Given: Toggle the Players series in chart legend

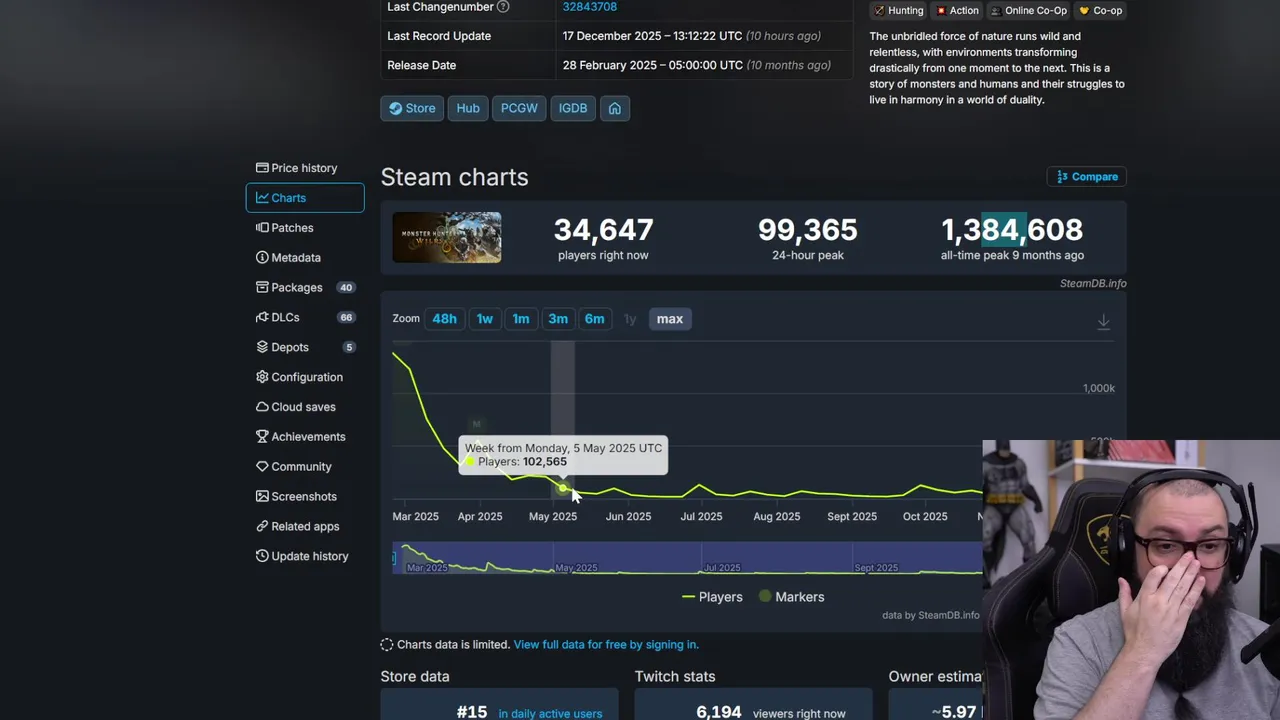Looking at the screenshot, I should tap(712, 597).
